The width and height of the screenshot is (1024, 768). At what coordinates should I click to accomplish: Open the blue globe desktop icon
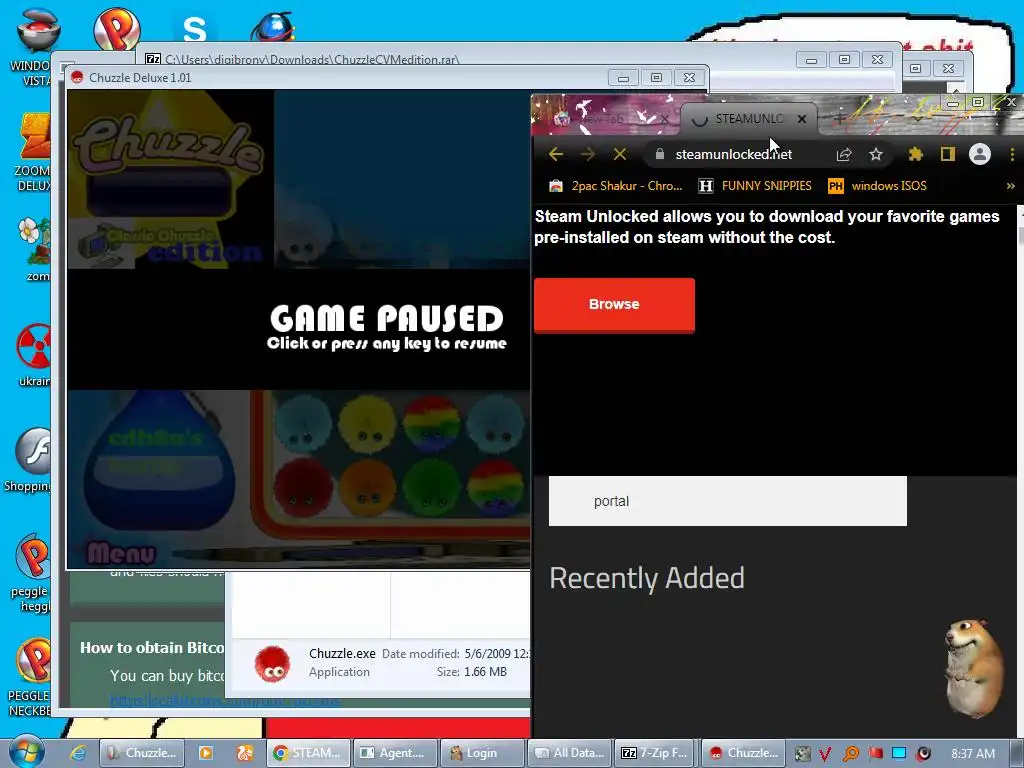(273, 27)
